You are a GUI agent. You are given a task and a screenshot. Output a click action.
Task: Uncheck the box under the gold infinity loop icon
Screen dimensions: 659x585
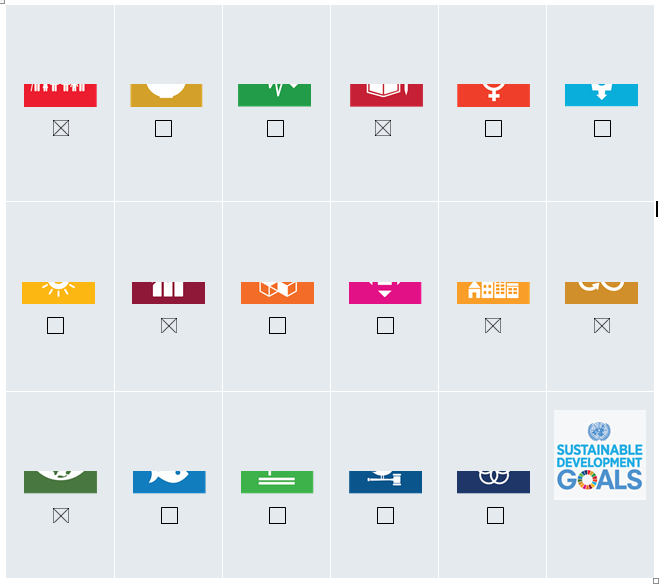tap(602, 325)
